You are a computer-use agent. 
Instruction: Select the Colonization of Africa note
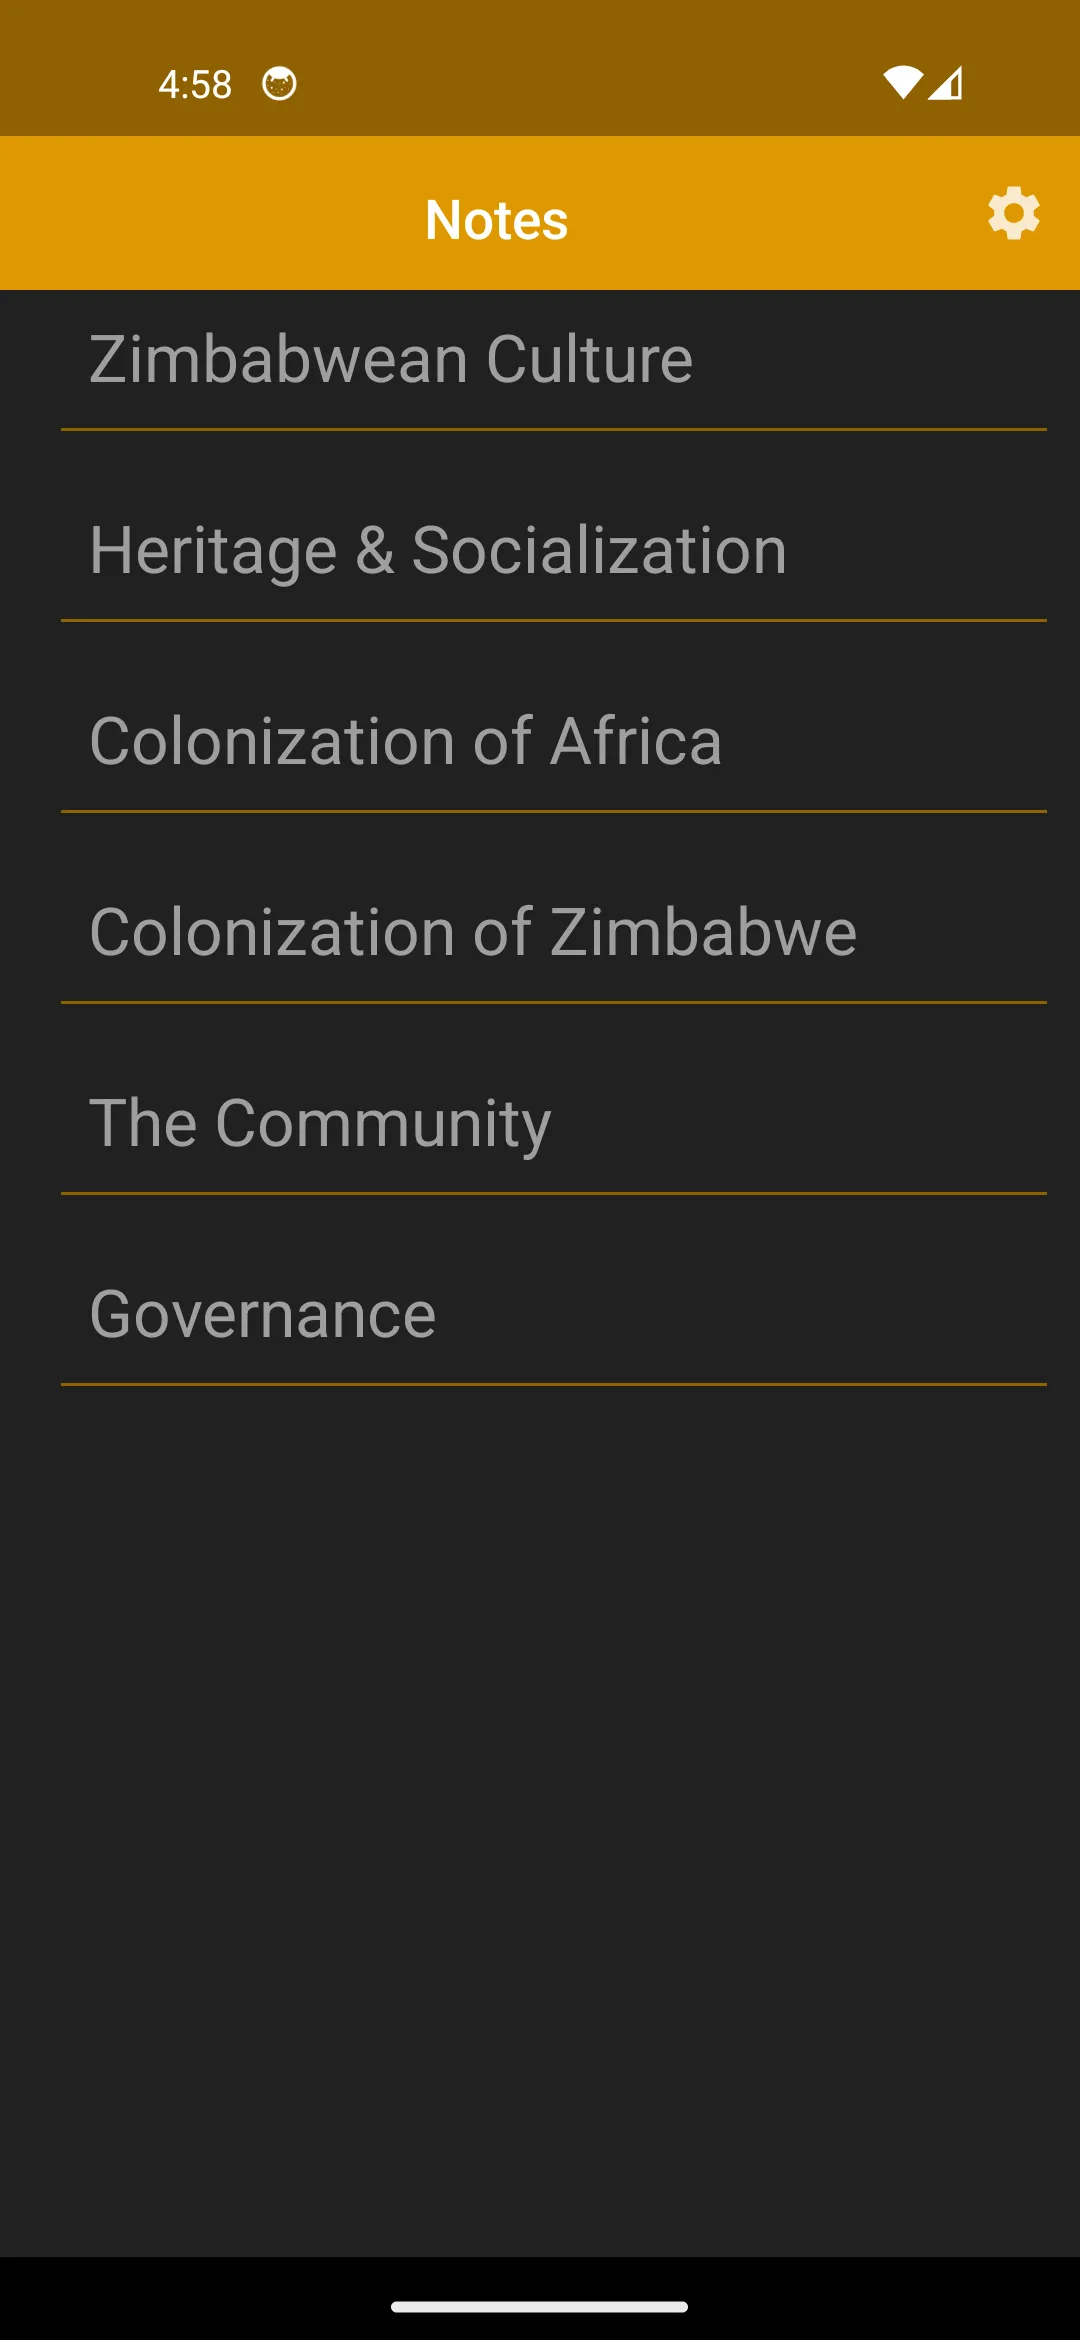(554, 741)
